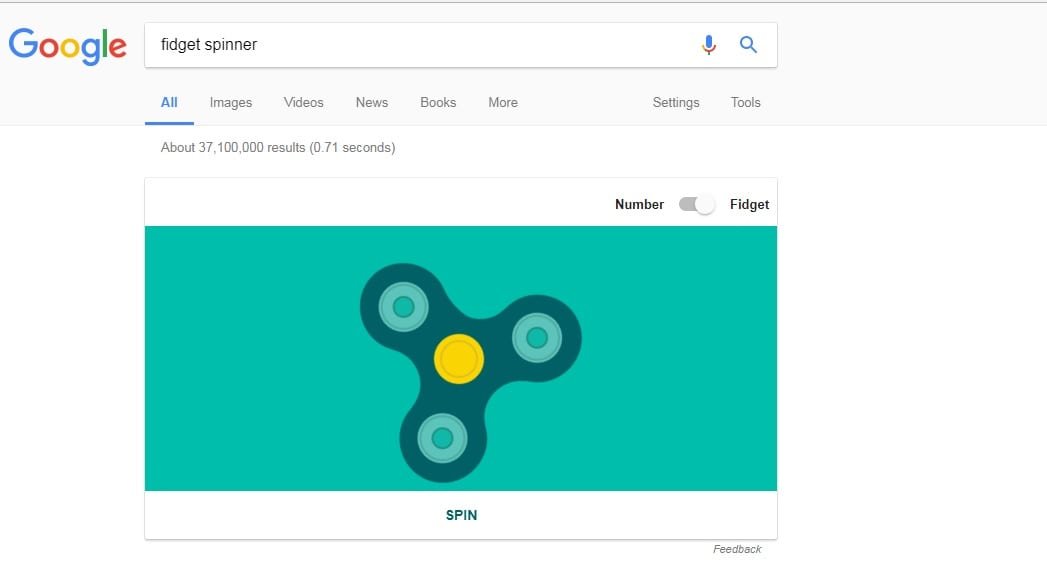Click the Google logo
Screen dimensions: 1047x571
coord(67,45)
